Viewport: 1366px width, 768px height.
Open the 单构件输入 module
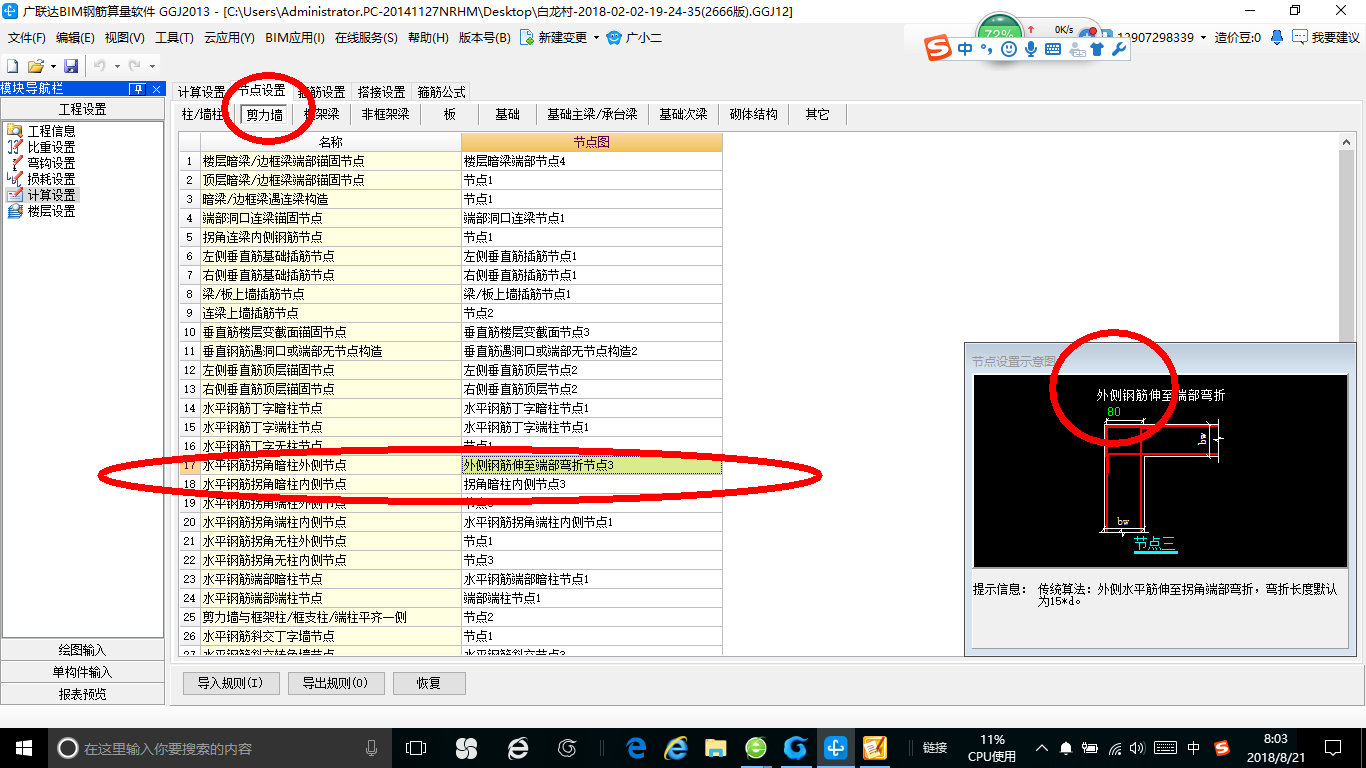click(82, 672)
